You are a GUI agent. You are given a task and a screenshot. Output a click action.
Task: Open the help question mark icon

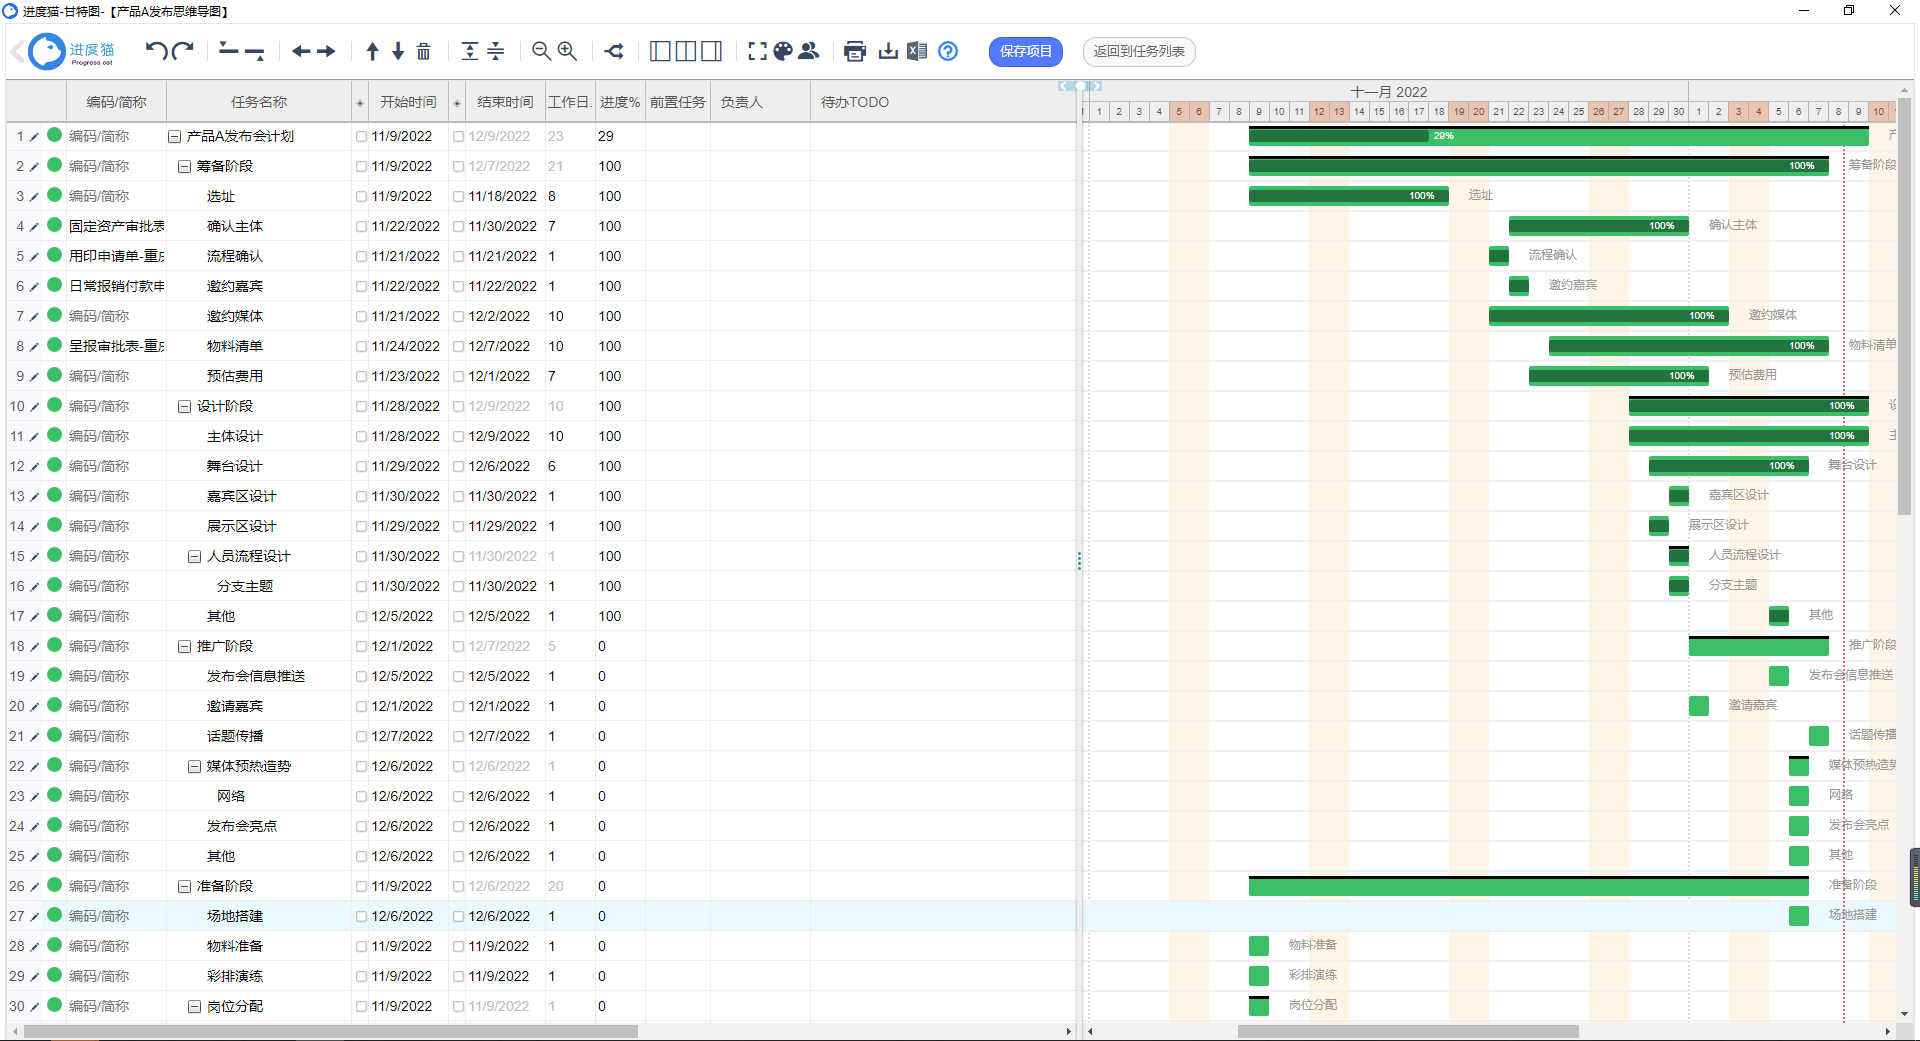(948, 51)
